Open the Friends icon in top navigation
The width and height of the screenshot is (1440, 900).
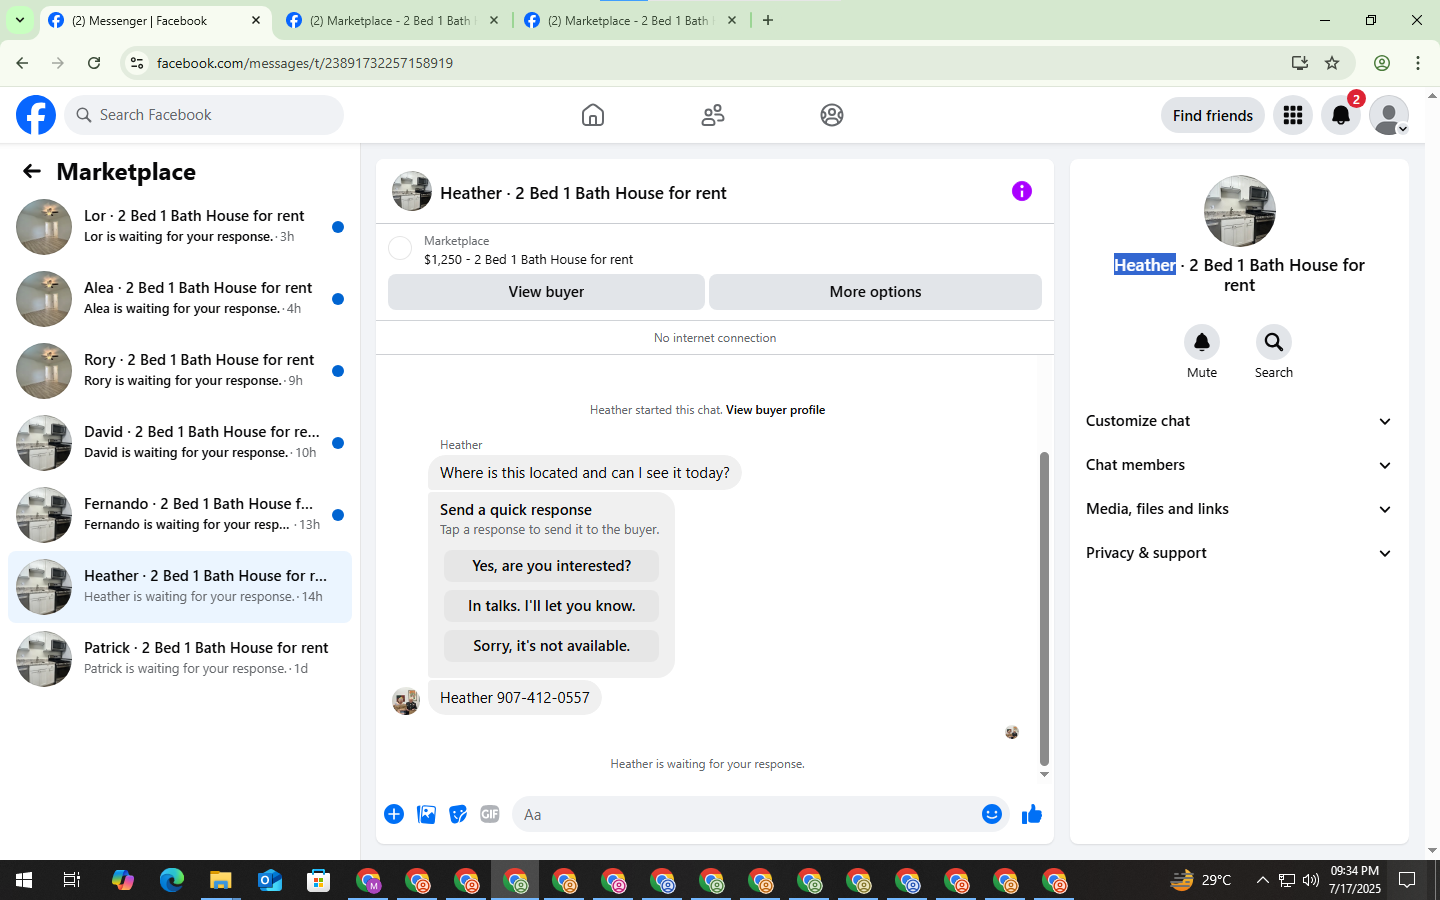coord(713,115)
